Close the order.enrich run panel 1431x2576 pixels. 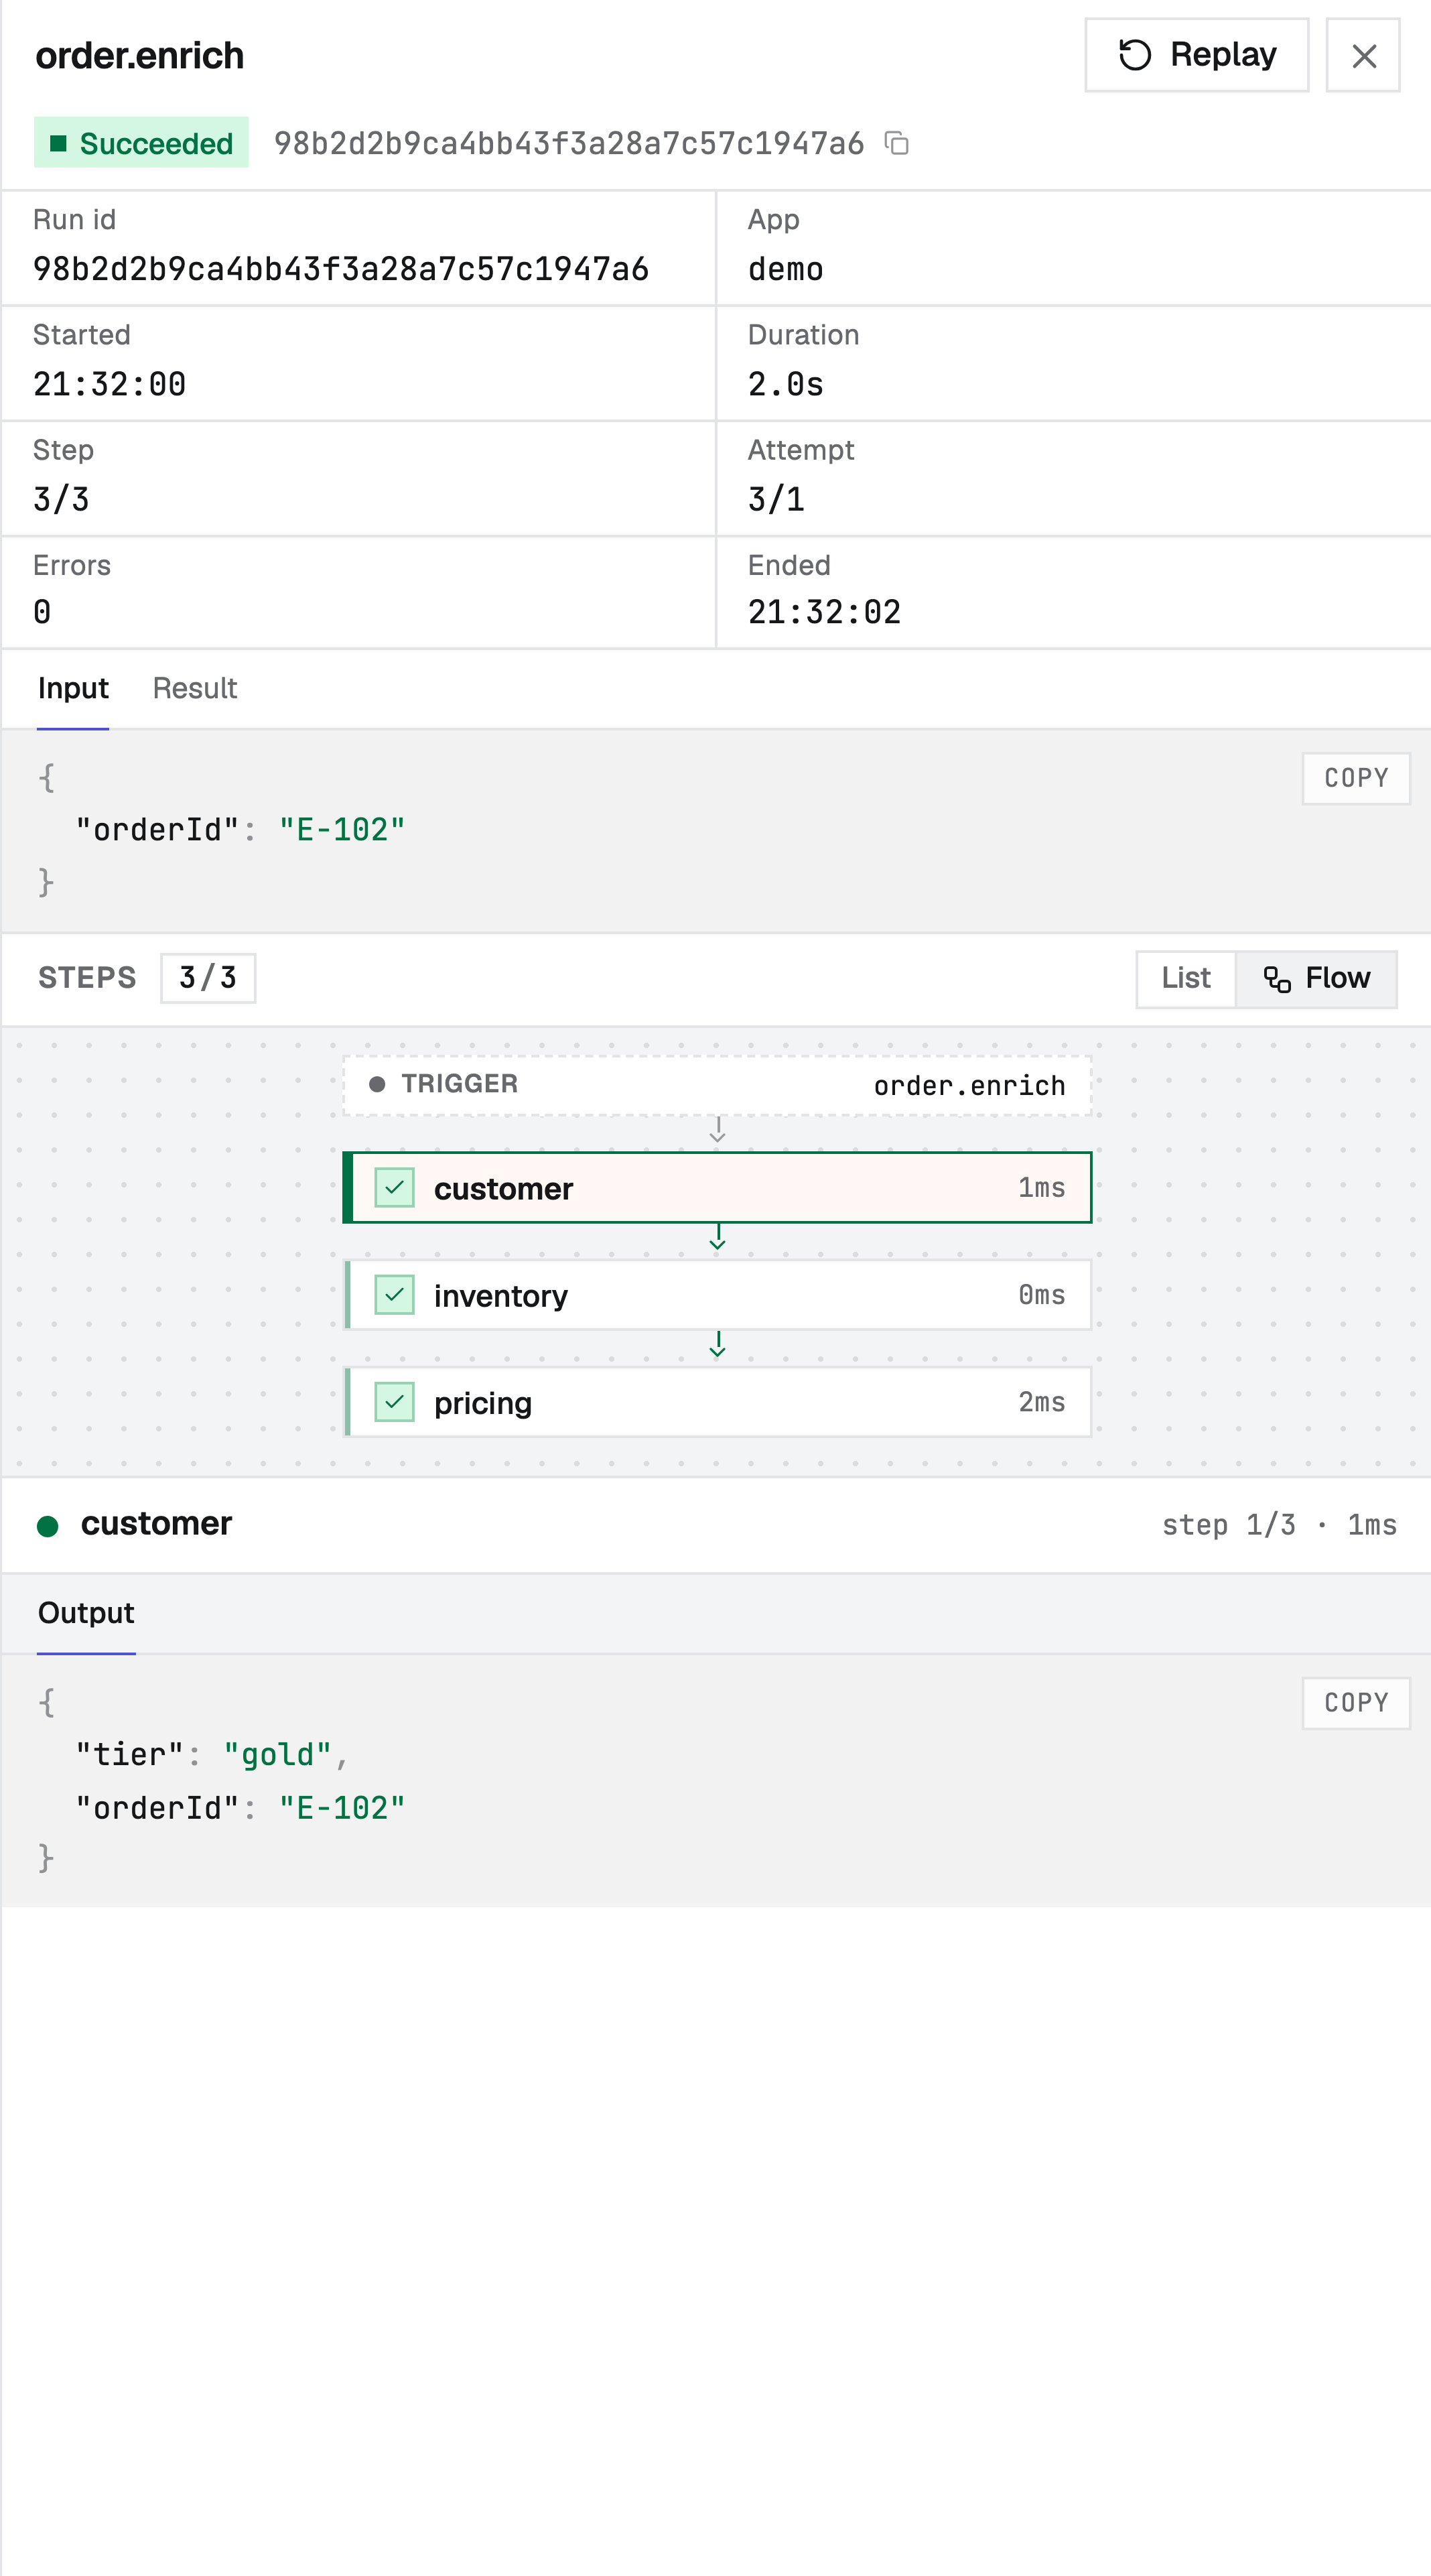point(1363,55)
